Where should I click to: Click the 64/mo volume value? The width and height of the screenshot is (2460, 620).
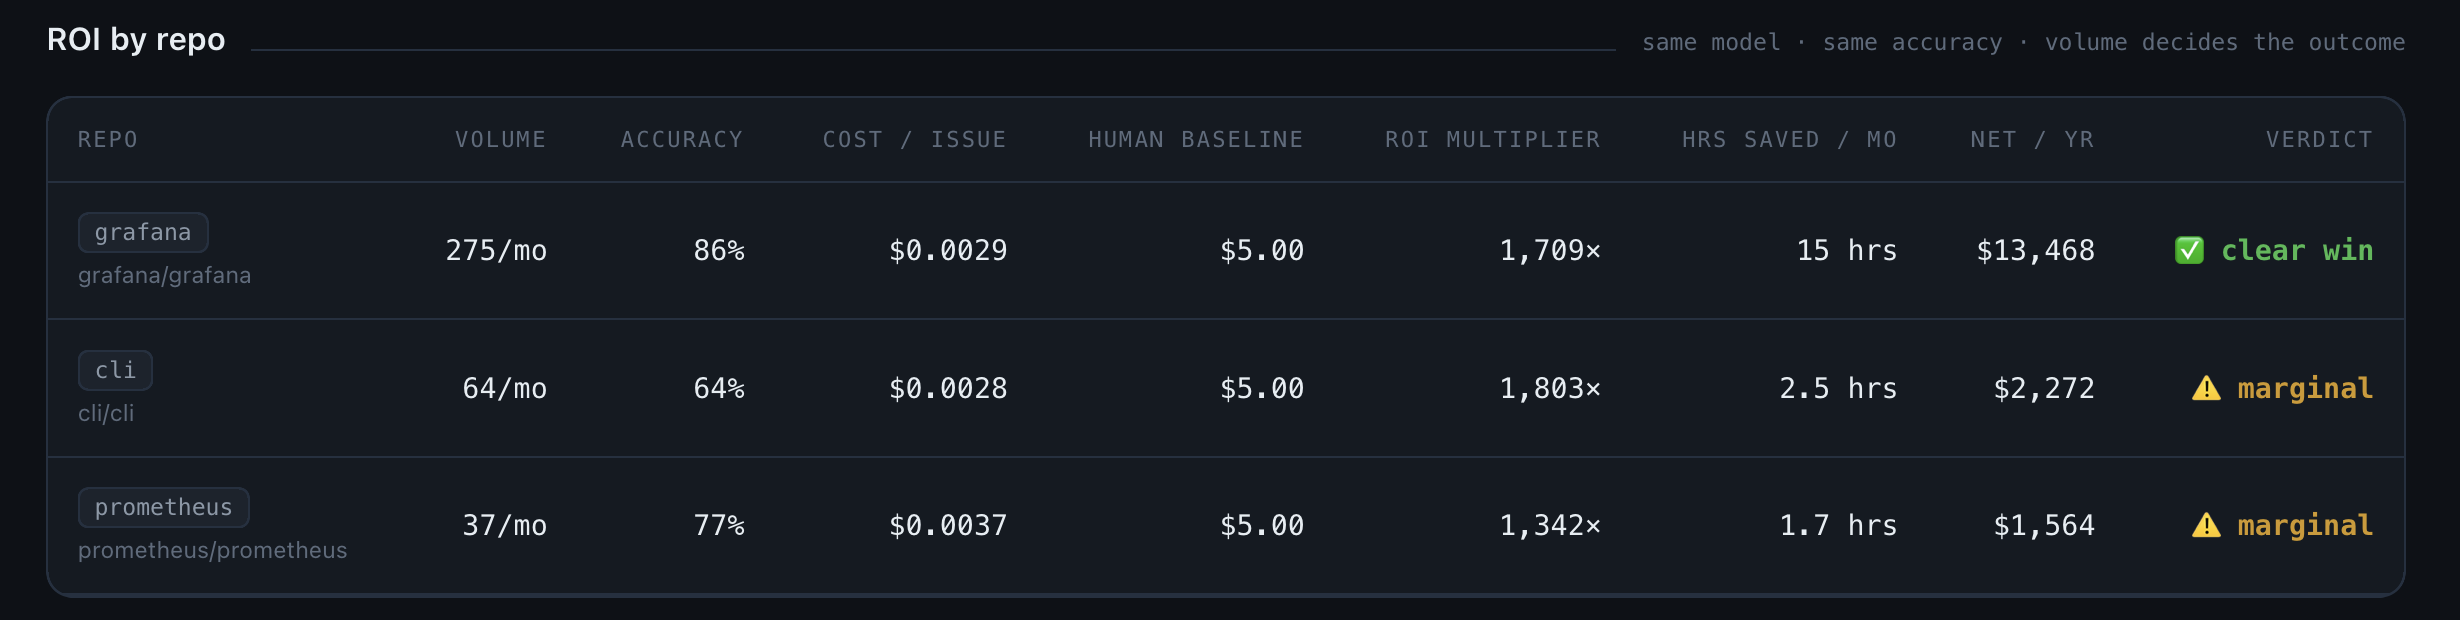(x=505, y=388)
